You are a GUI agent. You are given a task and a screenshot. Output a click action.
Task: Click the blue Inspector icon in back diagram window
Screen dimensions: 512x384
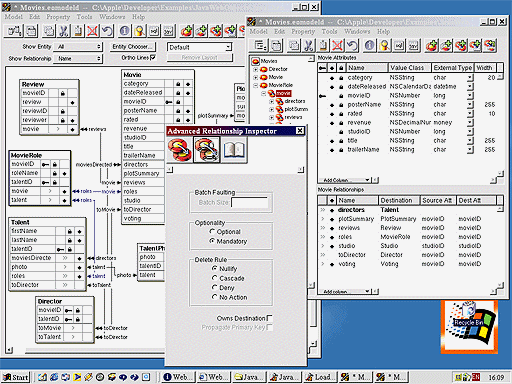[125, 31]
